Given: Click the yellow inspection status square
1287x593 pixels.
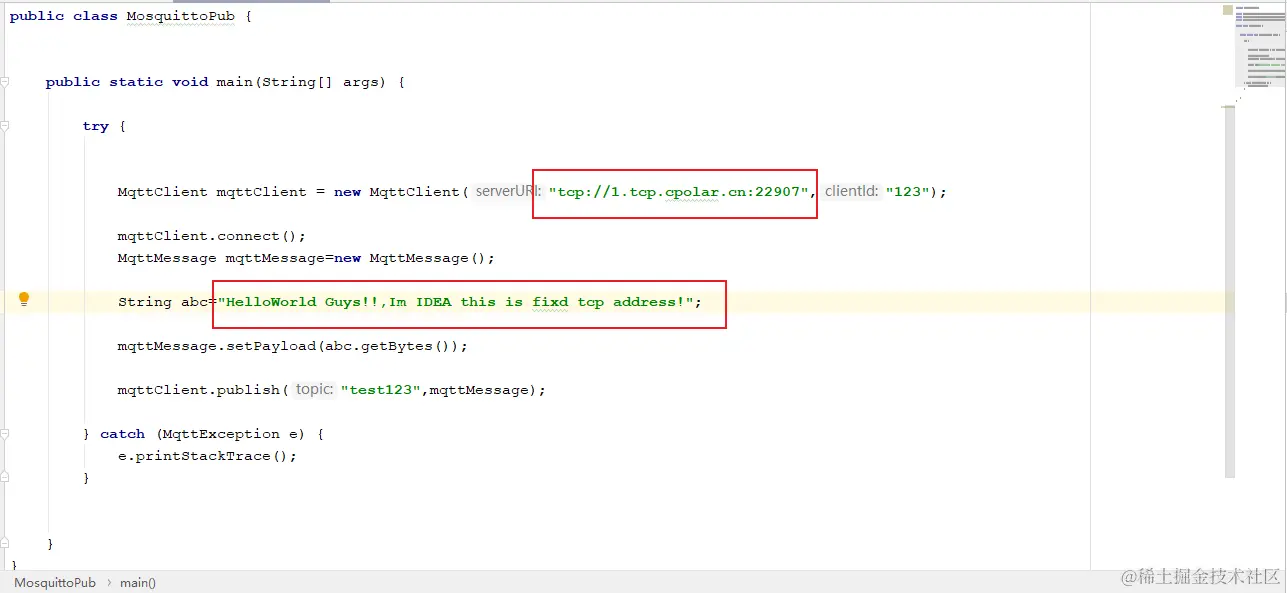Looking at the screenshot, I should 1227,10.
